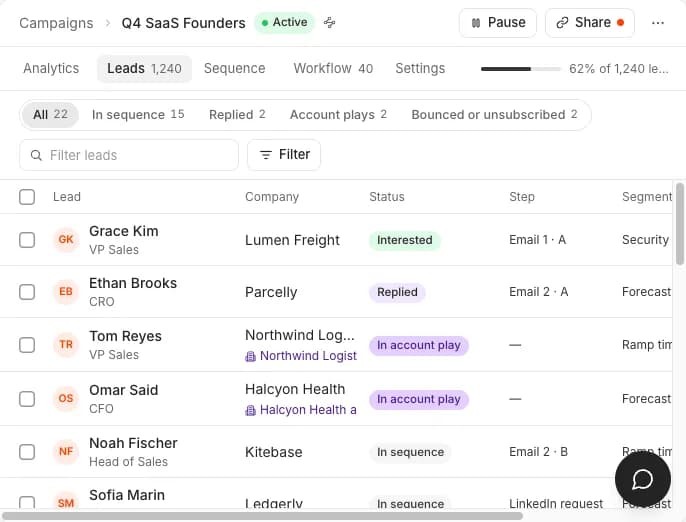Click In account play badge for Tom Reyes
Viewport: 686px width, 522px height.
pos(419,345)
